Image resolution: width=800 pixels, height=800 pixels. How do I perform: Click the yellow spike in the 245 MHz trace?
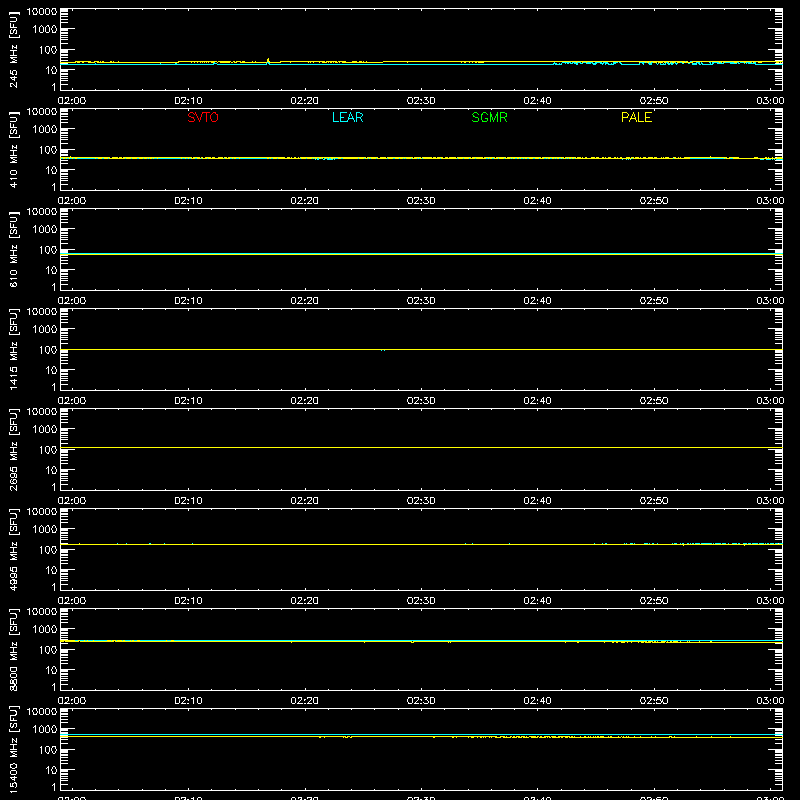tap(268, 61)
